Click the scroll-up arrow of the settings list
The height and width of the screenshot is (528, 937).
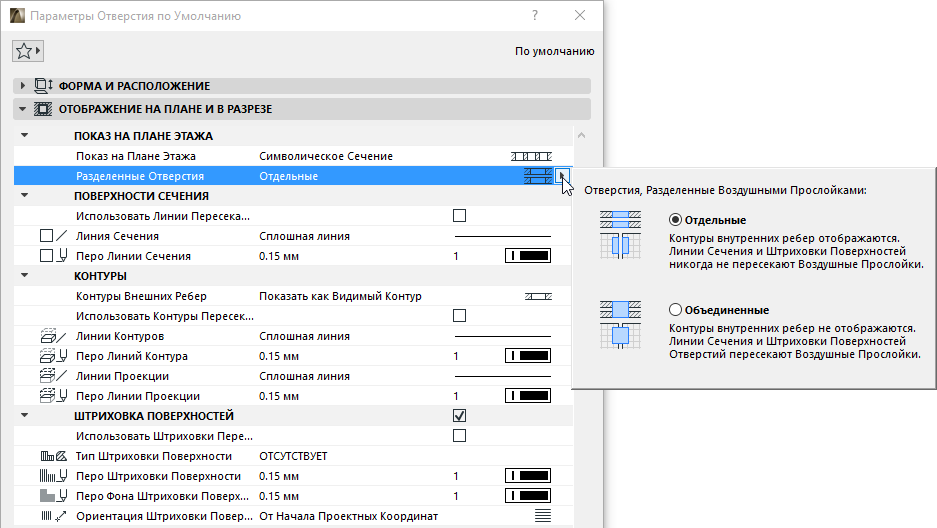pyautogui.click(x=581, y=136)
